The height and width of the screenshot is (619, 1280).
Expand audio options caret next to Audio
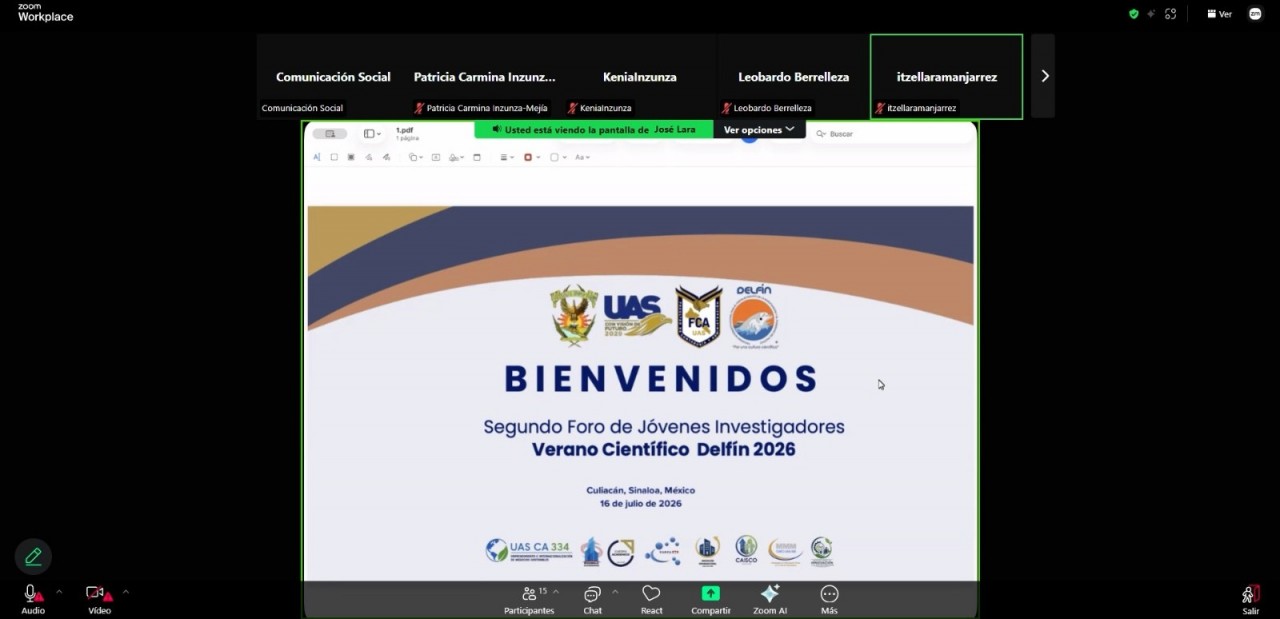[59, 592]
